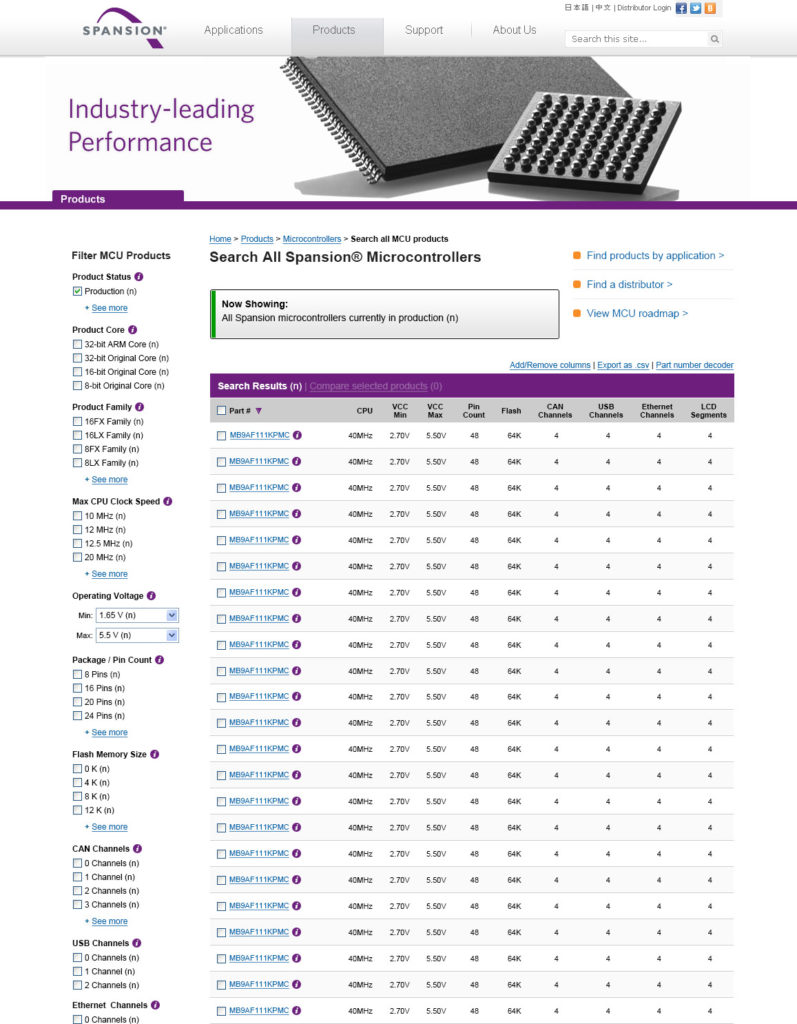Image resolution: width=797 pixels, height=1024 pixels.
Task: Show info icon beside Product Status
Action: pos(139,276)
